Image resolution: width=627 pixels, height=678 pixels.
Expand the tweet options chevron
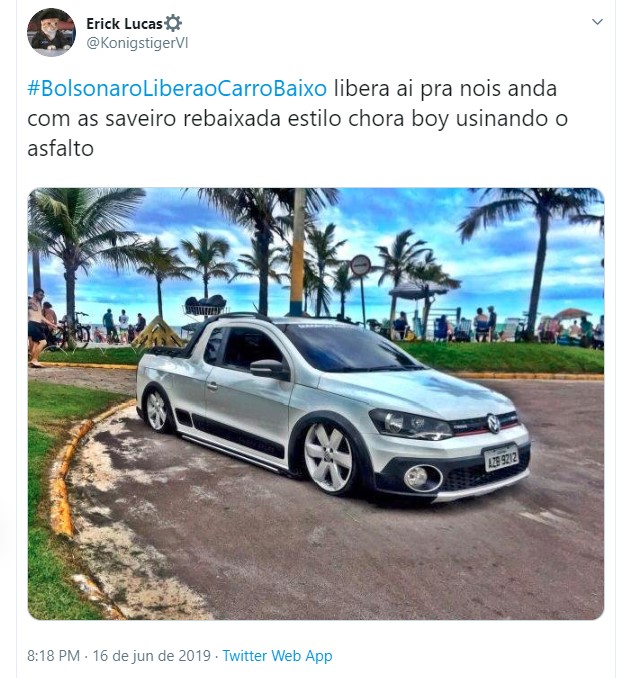click(x=597, y=22)
